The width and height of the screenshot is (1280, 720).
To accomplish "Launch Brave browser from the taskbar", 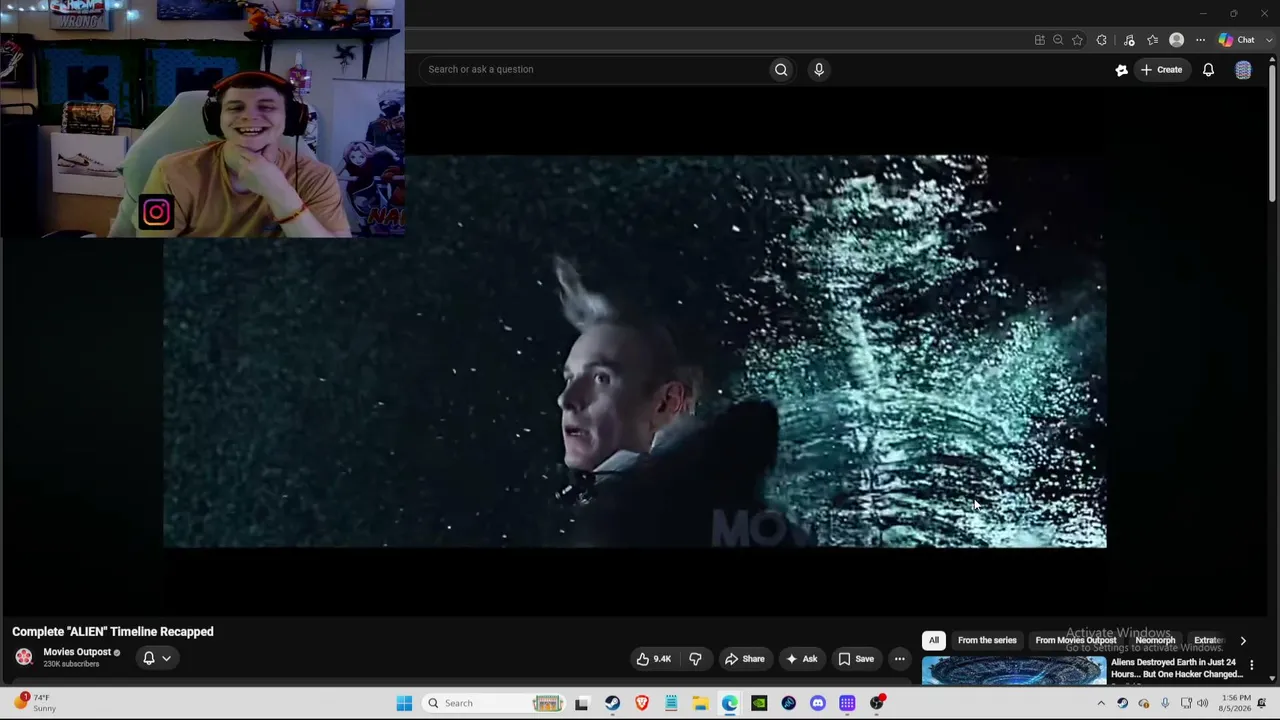I will (642, 703).
